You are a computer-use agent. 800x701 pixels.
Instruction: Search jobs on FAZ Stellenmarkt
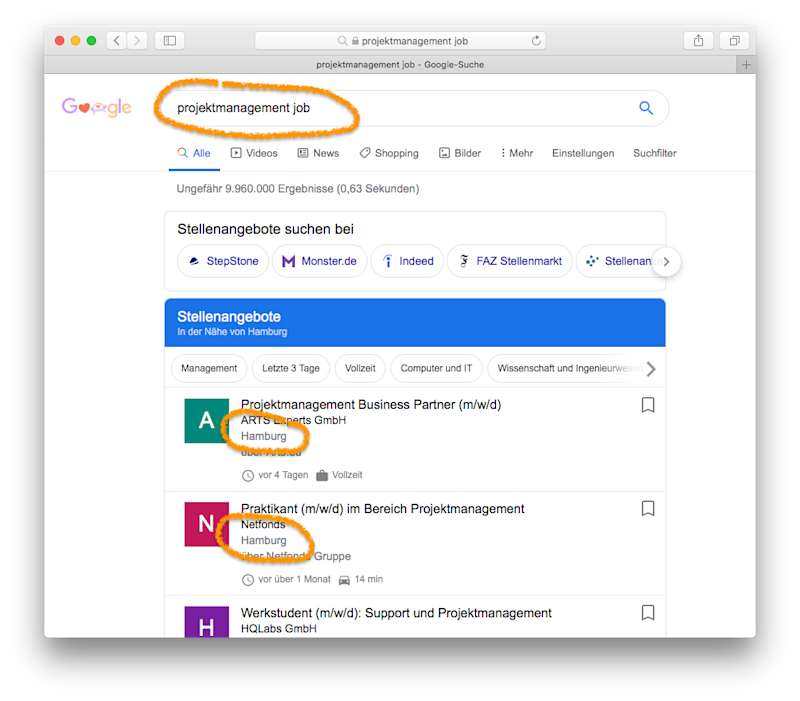coord(510,261)
